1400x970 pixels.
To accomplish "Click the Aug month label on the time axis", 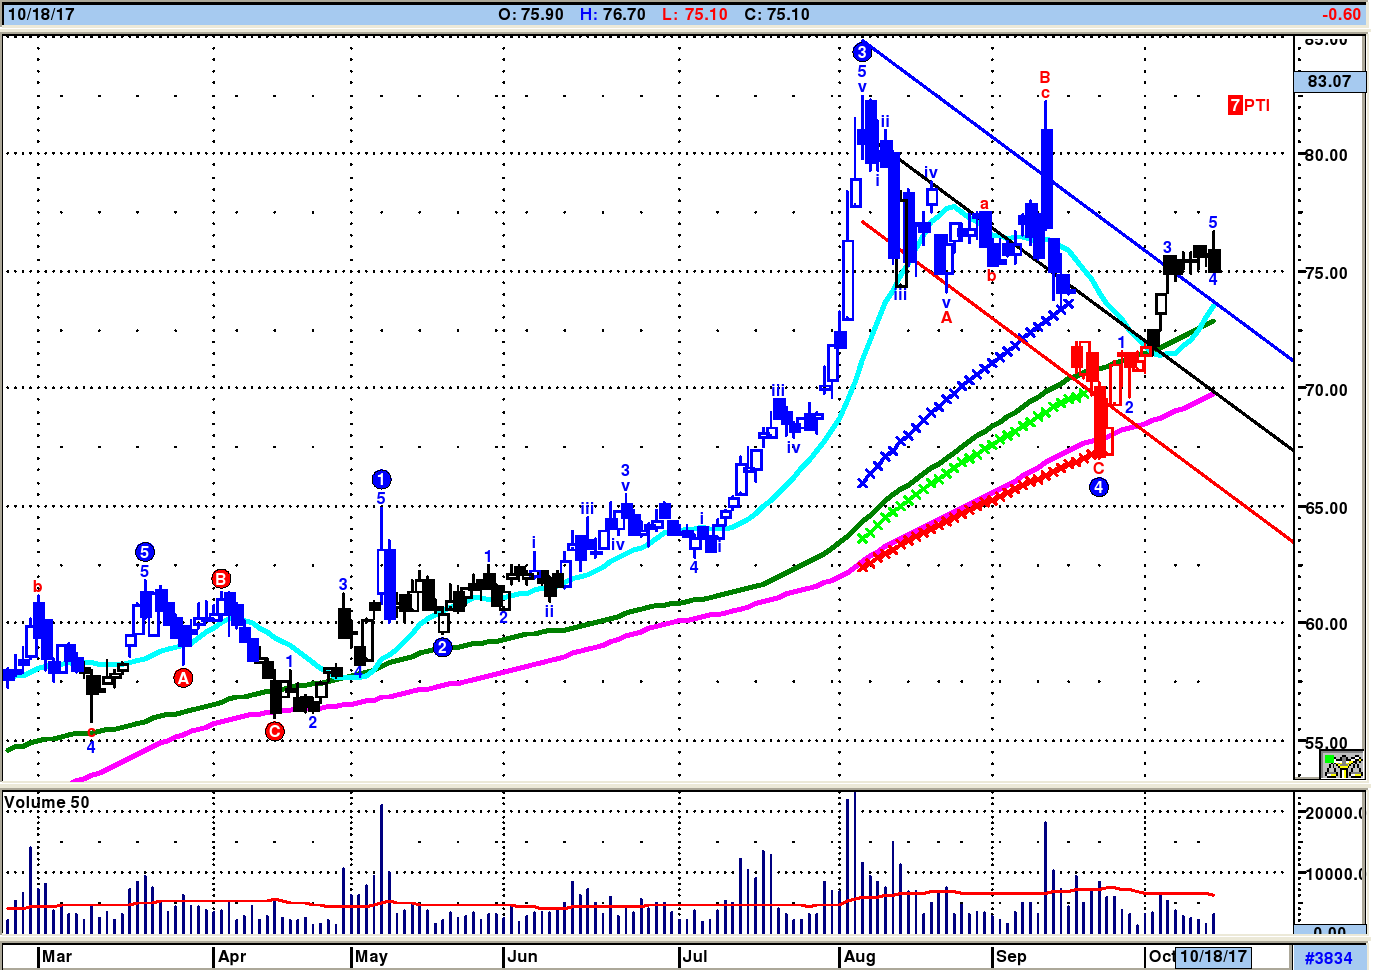I will click(x=859, y=956).
